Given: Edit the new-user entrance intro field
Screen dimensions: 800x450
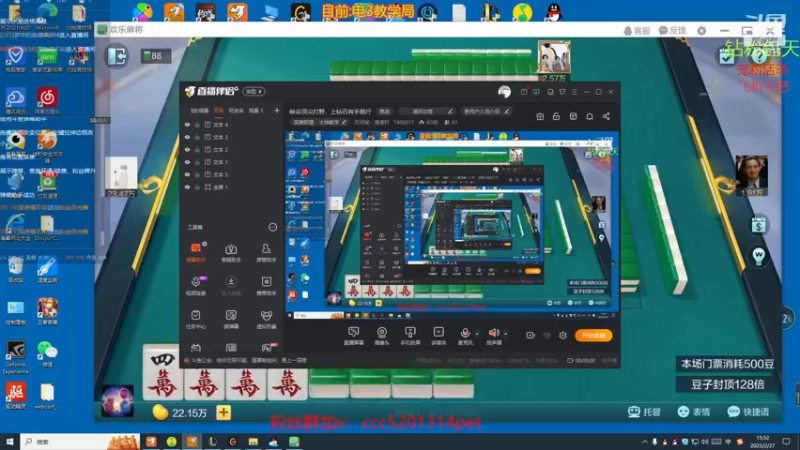Looking at the screenshot, I should tap(485, 111).
